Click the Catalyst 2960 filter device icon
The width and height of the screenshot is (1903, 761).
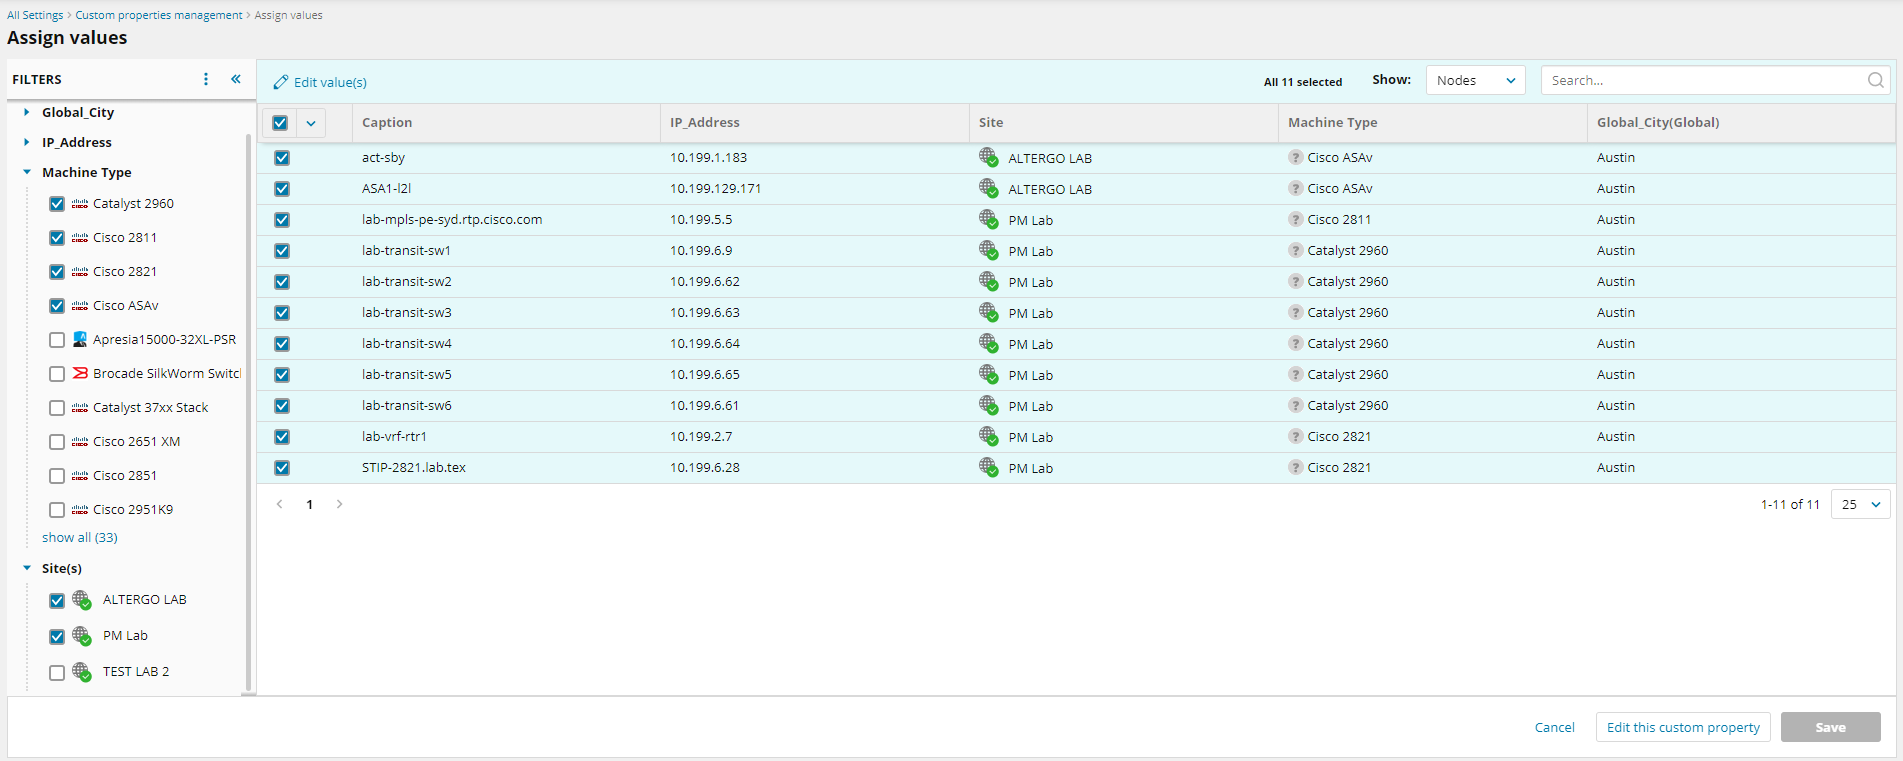pyautogui.click(x=80, y=204)
